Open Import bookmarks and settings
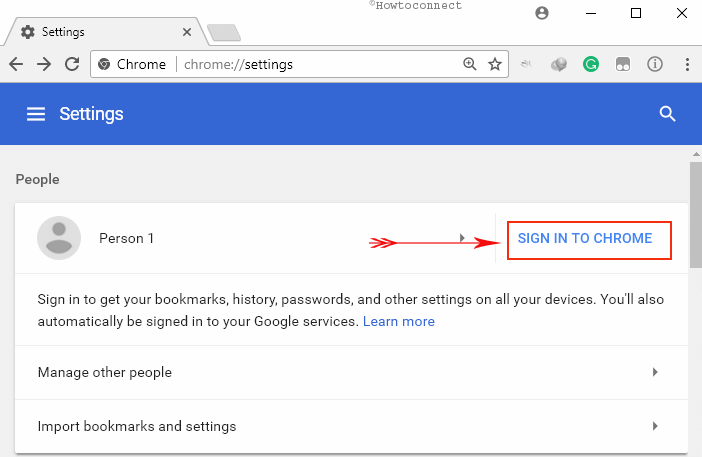 tap(351, 426)
